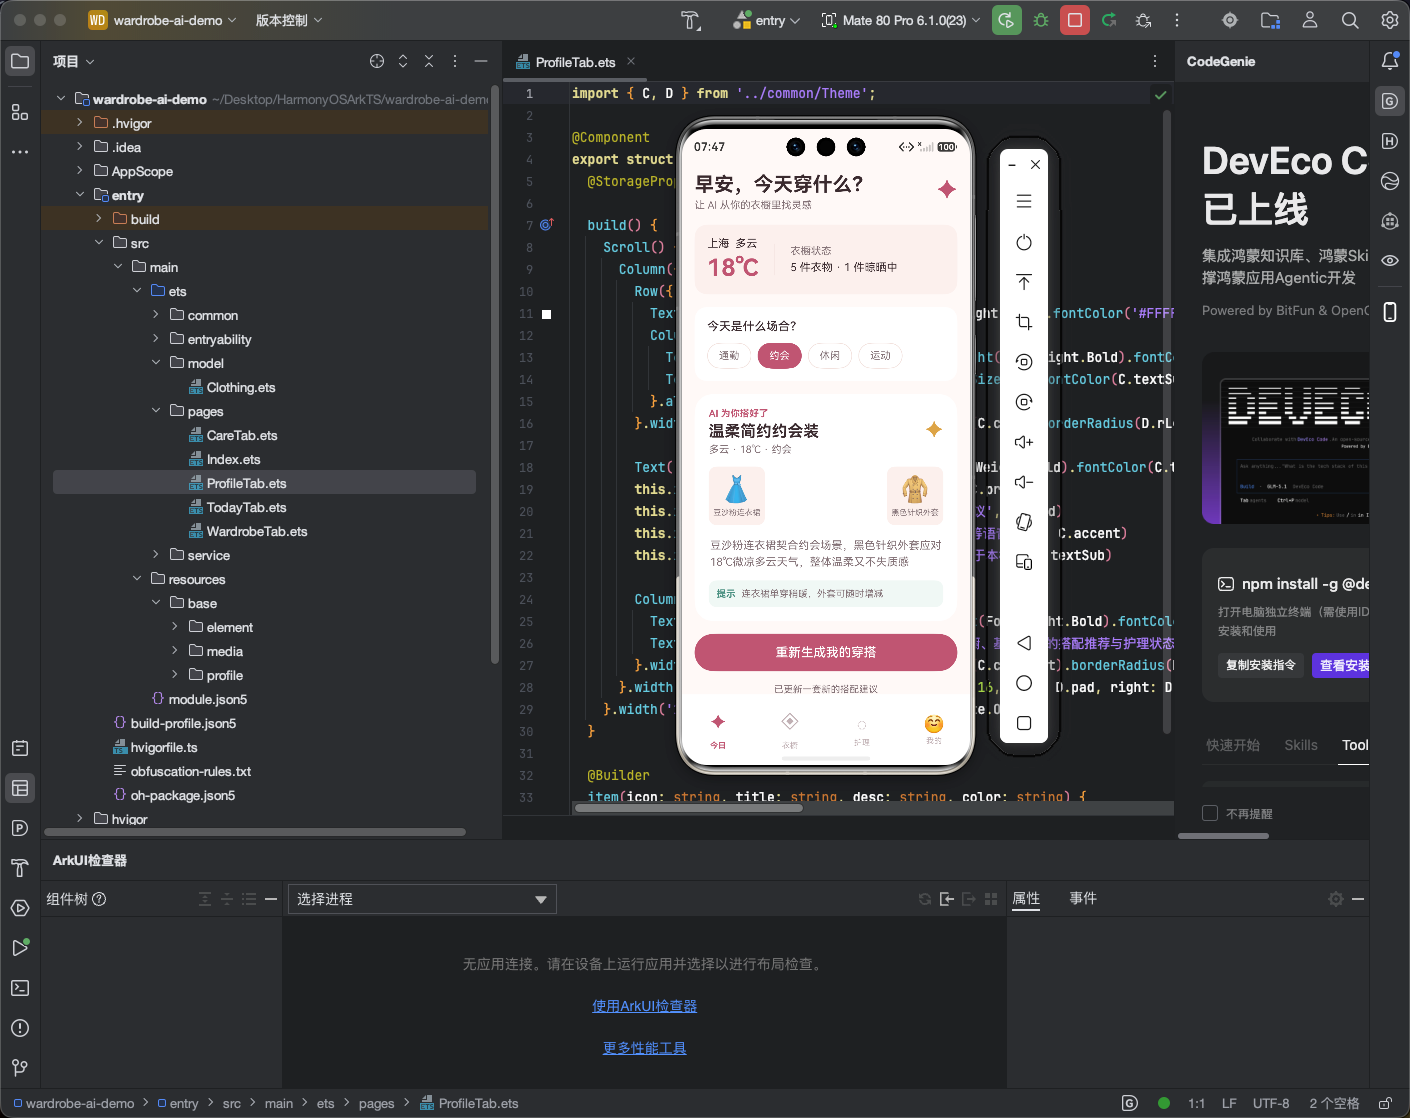Collapse the pages folder in the tree

tap(156, 411)
